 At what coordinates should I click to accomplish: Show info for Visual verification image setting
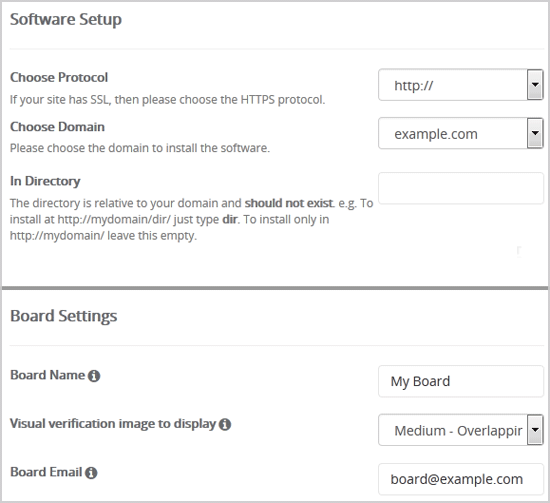(x=225, y=424)
